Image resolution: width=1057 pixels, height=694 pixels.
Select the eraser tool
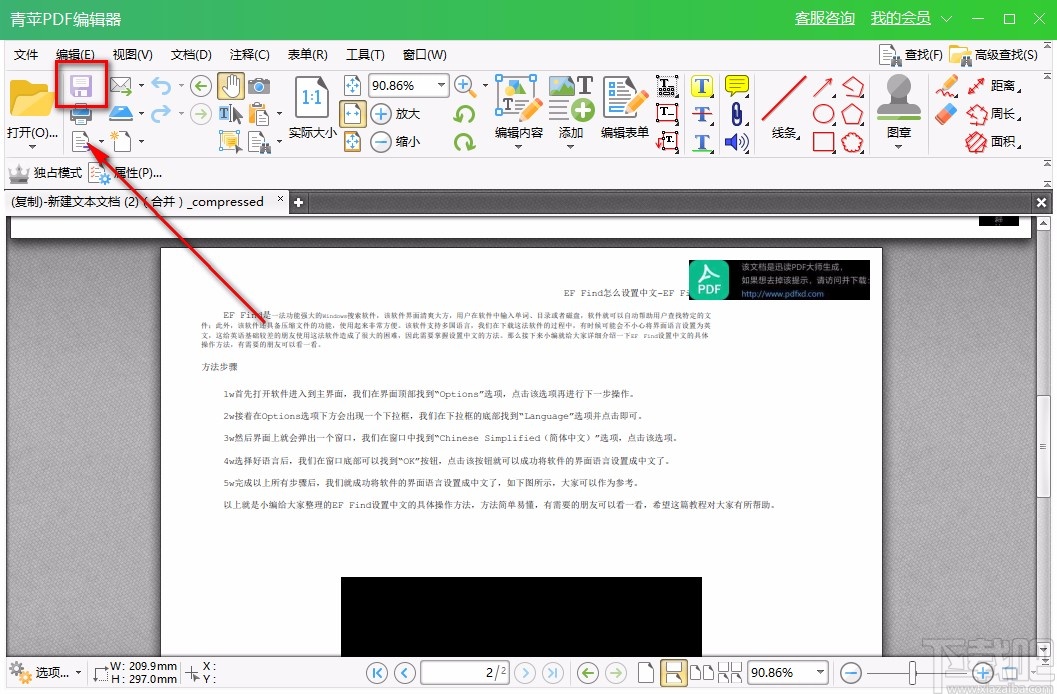pyautogui.click(x=947, y=114)
